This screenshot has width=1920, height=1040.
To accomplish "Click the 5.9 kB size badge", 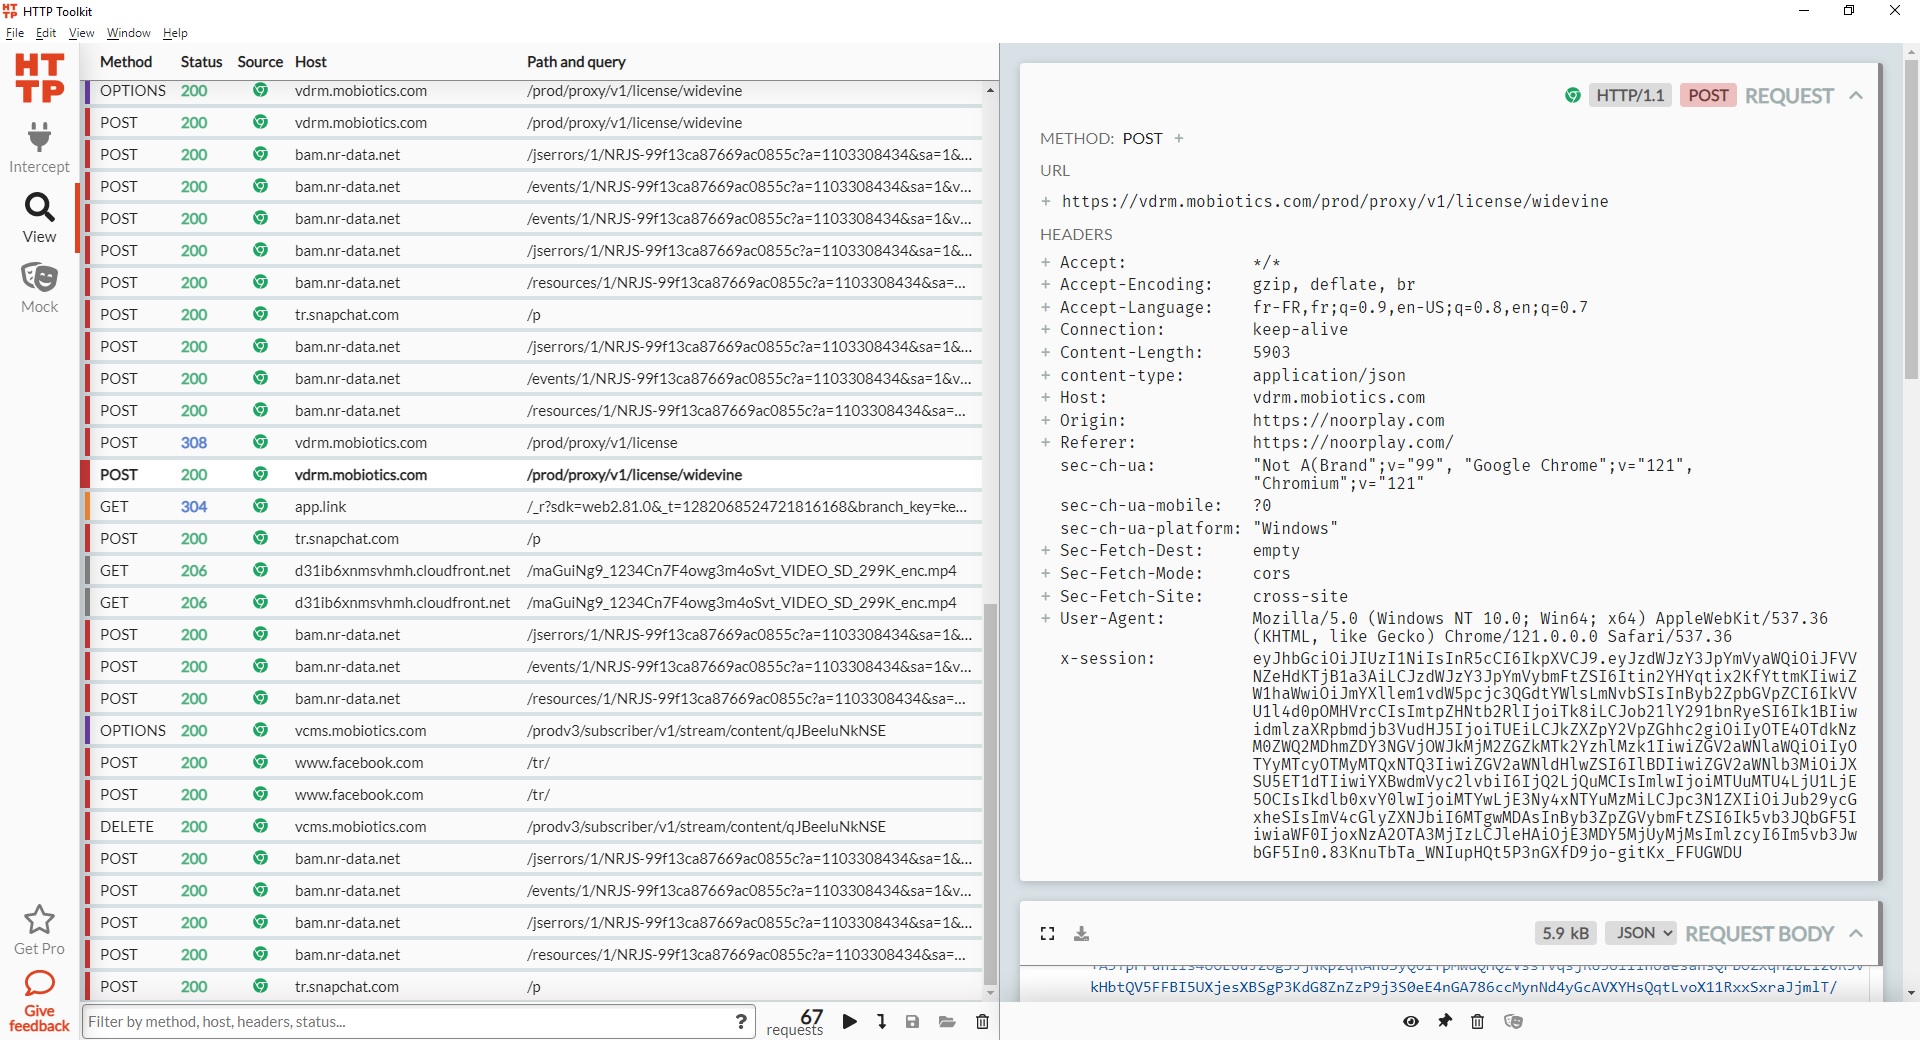I will click(1565, 933).
